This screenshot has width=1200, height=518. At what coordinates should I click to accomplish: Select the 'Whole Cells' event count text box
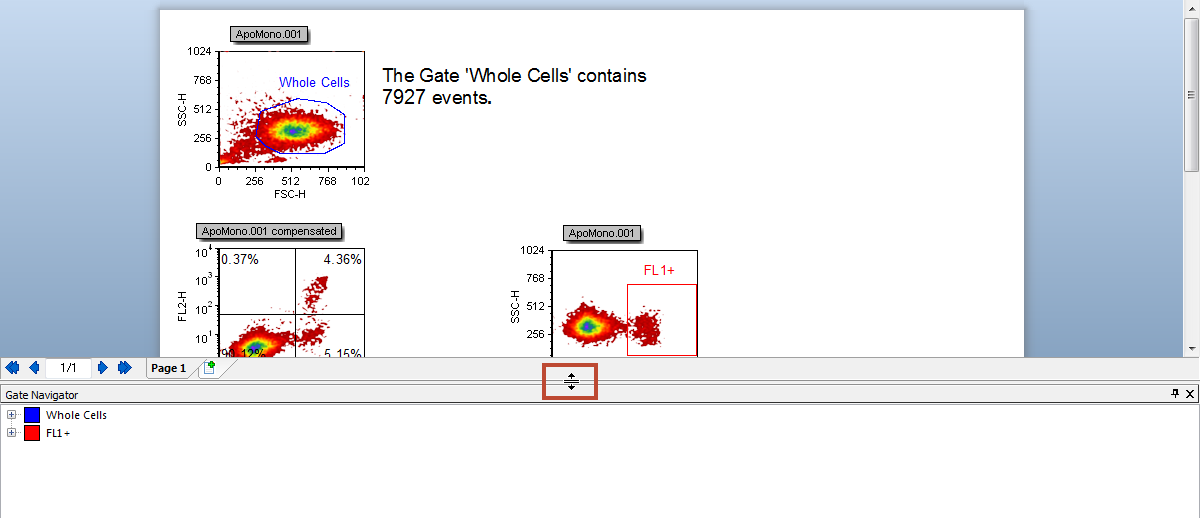[514, 87]
